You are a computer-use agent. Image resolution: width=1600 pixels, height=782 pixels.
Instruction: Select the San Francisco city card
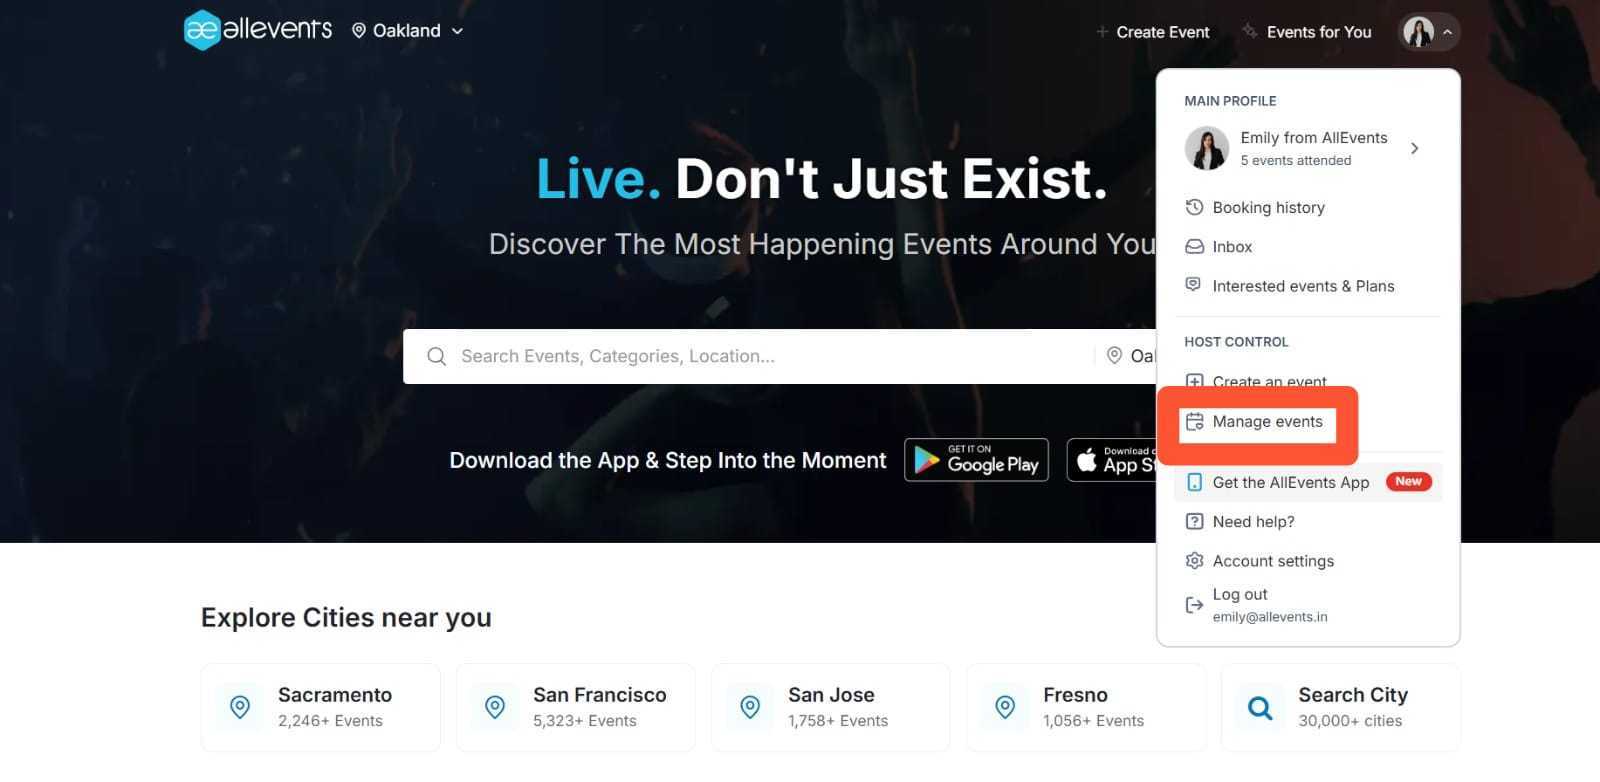(x=575, y=707)
